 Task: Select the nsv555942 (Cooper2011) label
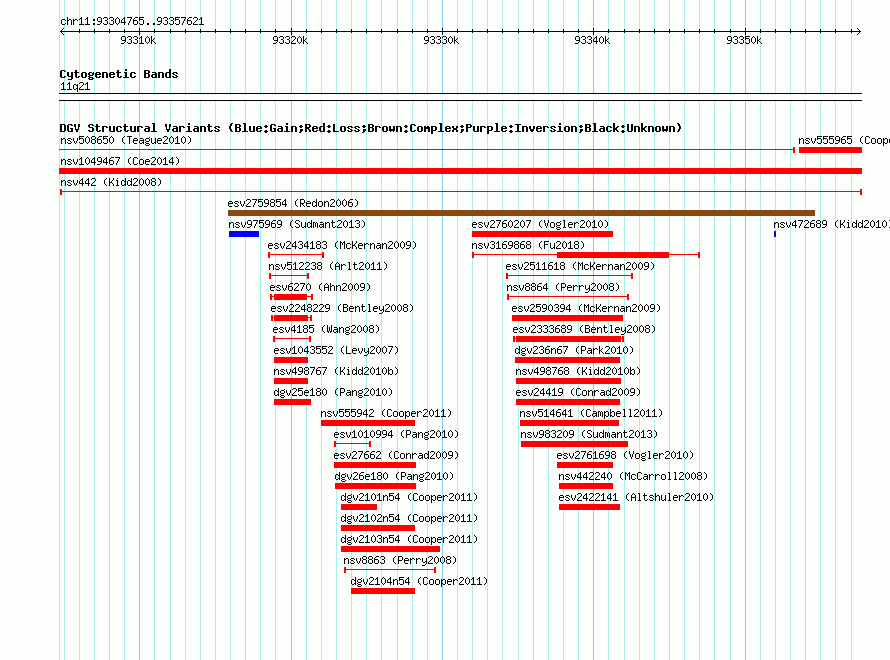[x=386, y=413]
